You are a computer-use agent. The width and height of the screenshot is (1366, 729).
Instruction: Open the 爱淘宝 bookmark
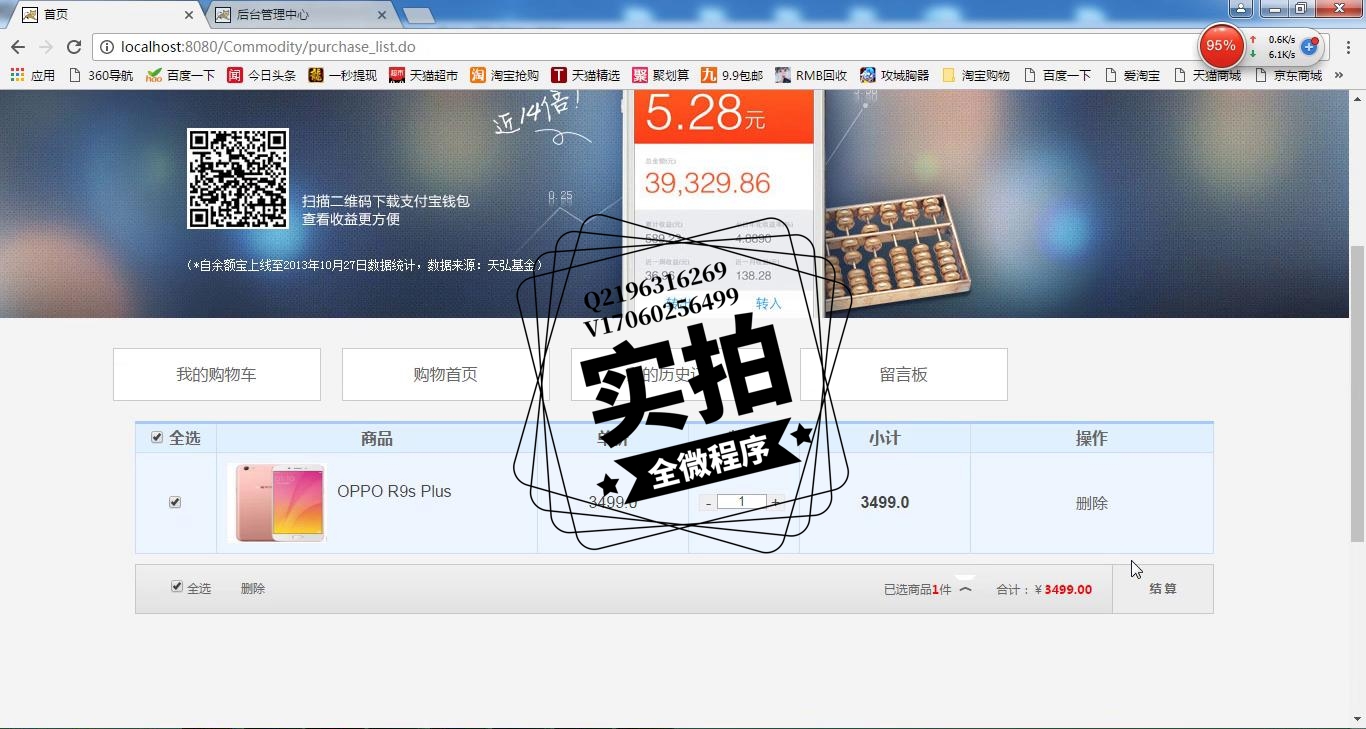[x=1132, y=75]
